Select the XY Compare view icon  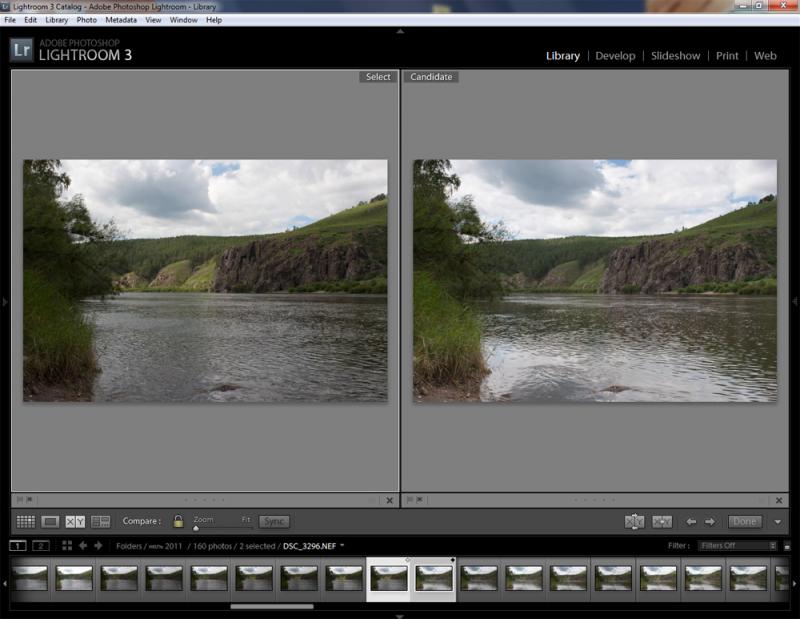(75, 522)
